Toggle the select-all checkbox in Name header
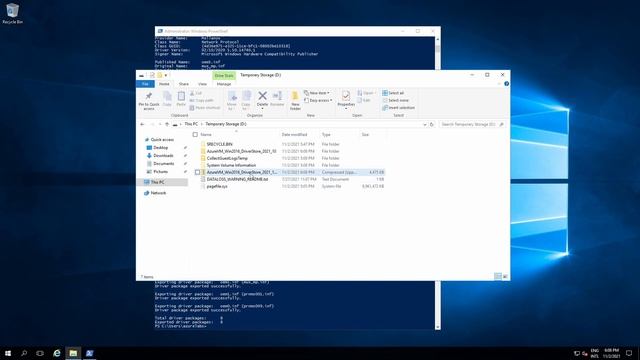 click(195, 134)
